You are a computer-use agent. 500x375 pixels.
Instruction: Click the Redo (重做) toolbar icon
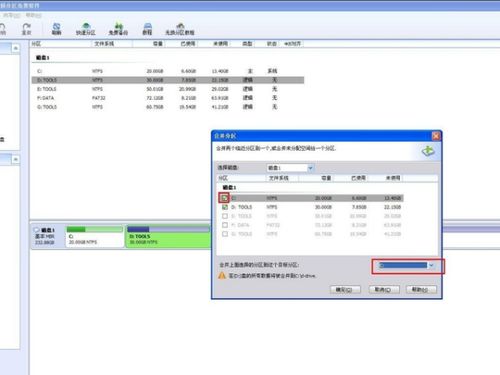(x=26, y=29)
